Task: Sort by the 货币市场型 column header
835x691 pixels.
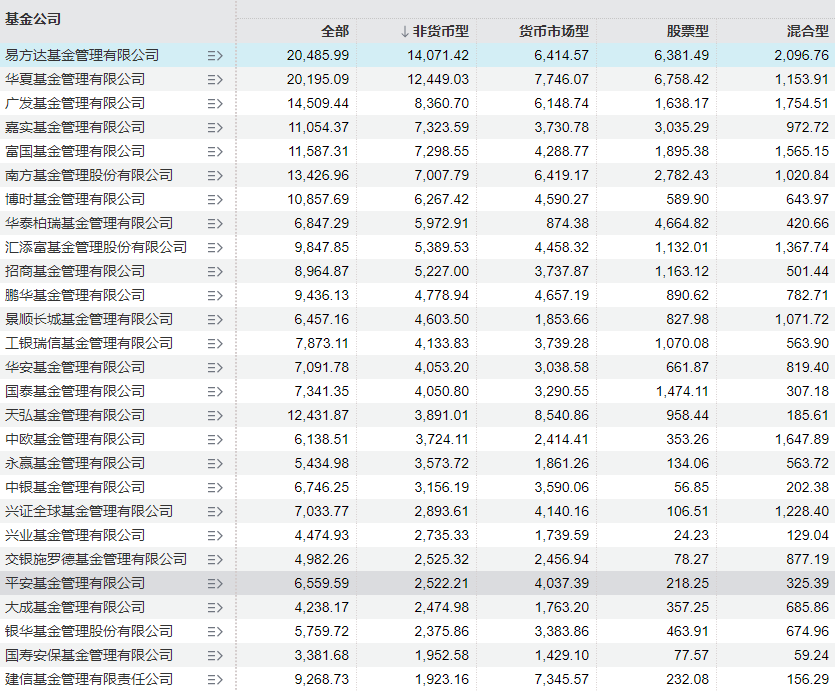Action: [554, 31]
